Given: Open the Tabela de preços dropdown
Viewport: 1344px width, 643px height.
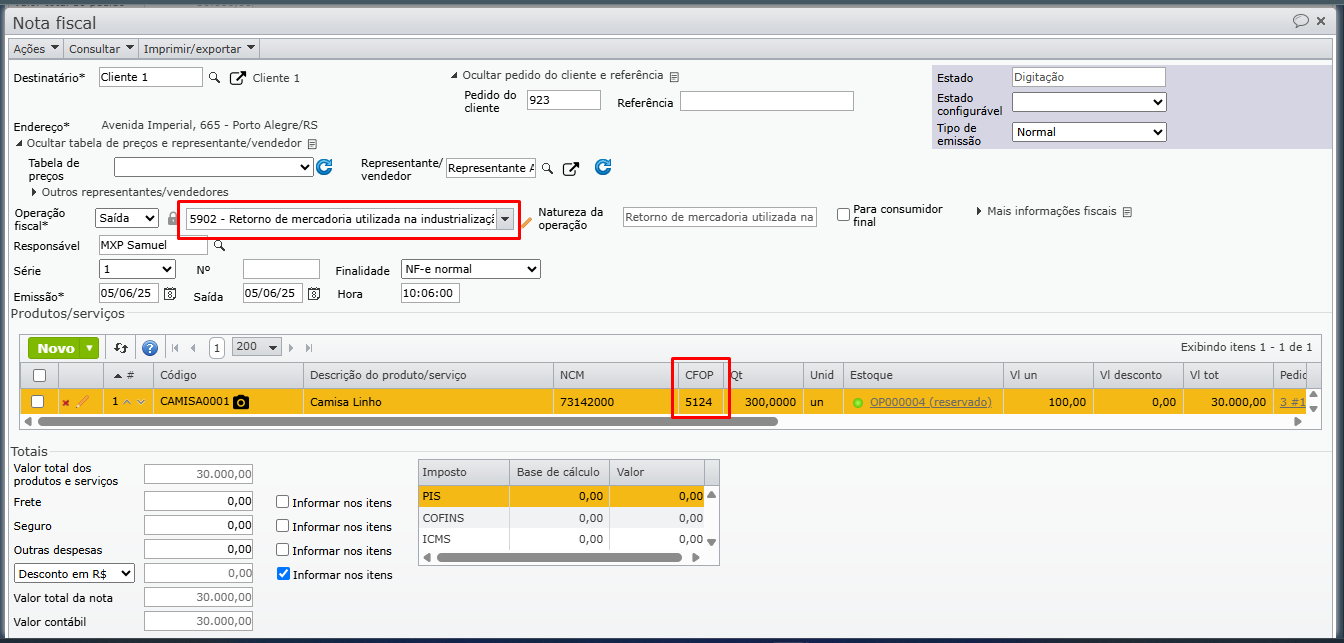Looking at the screenshot, I should pyautogui.click(x=214, y=167).
